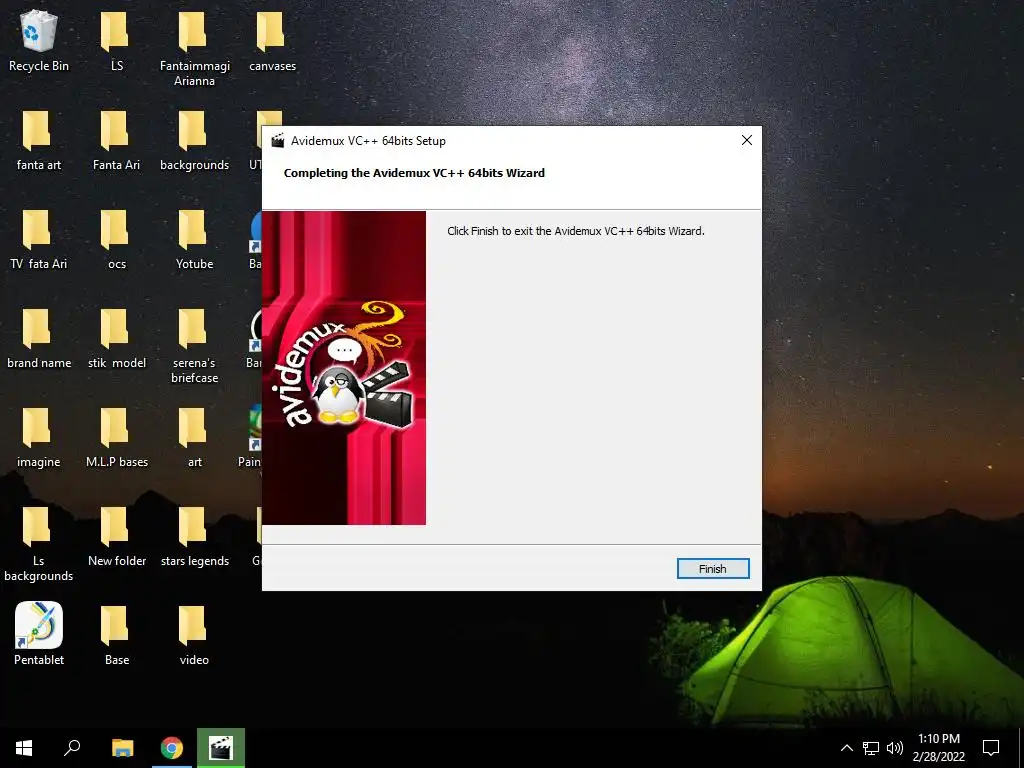Click the Avidemux setup taskbar button
The image size is (1024, 768).
click(x=221, y=748)
